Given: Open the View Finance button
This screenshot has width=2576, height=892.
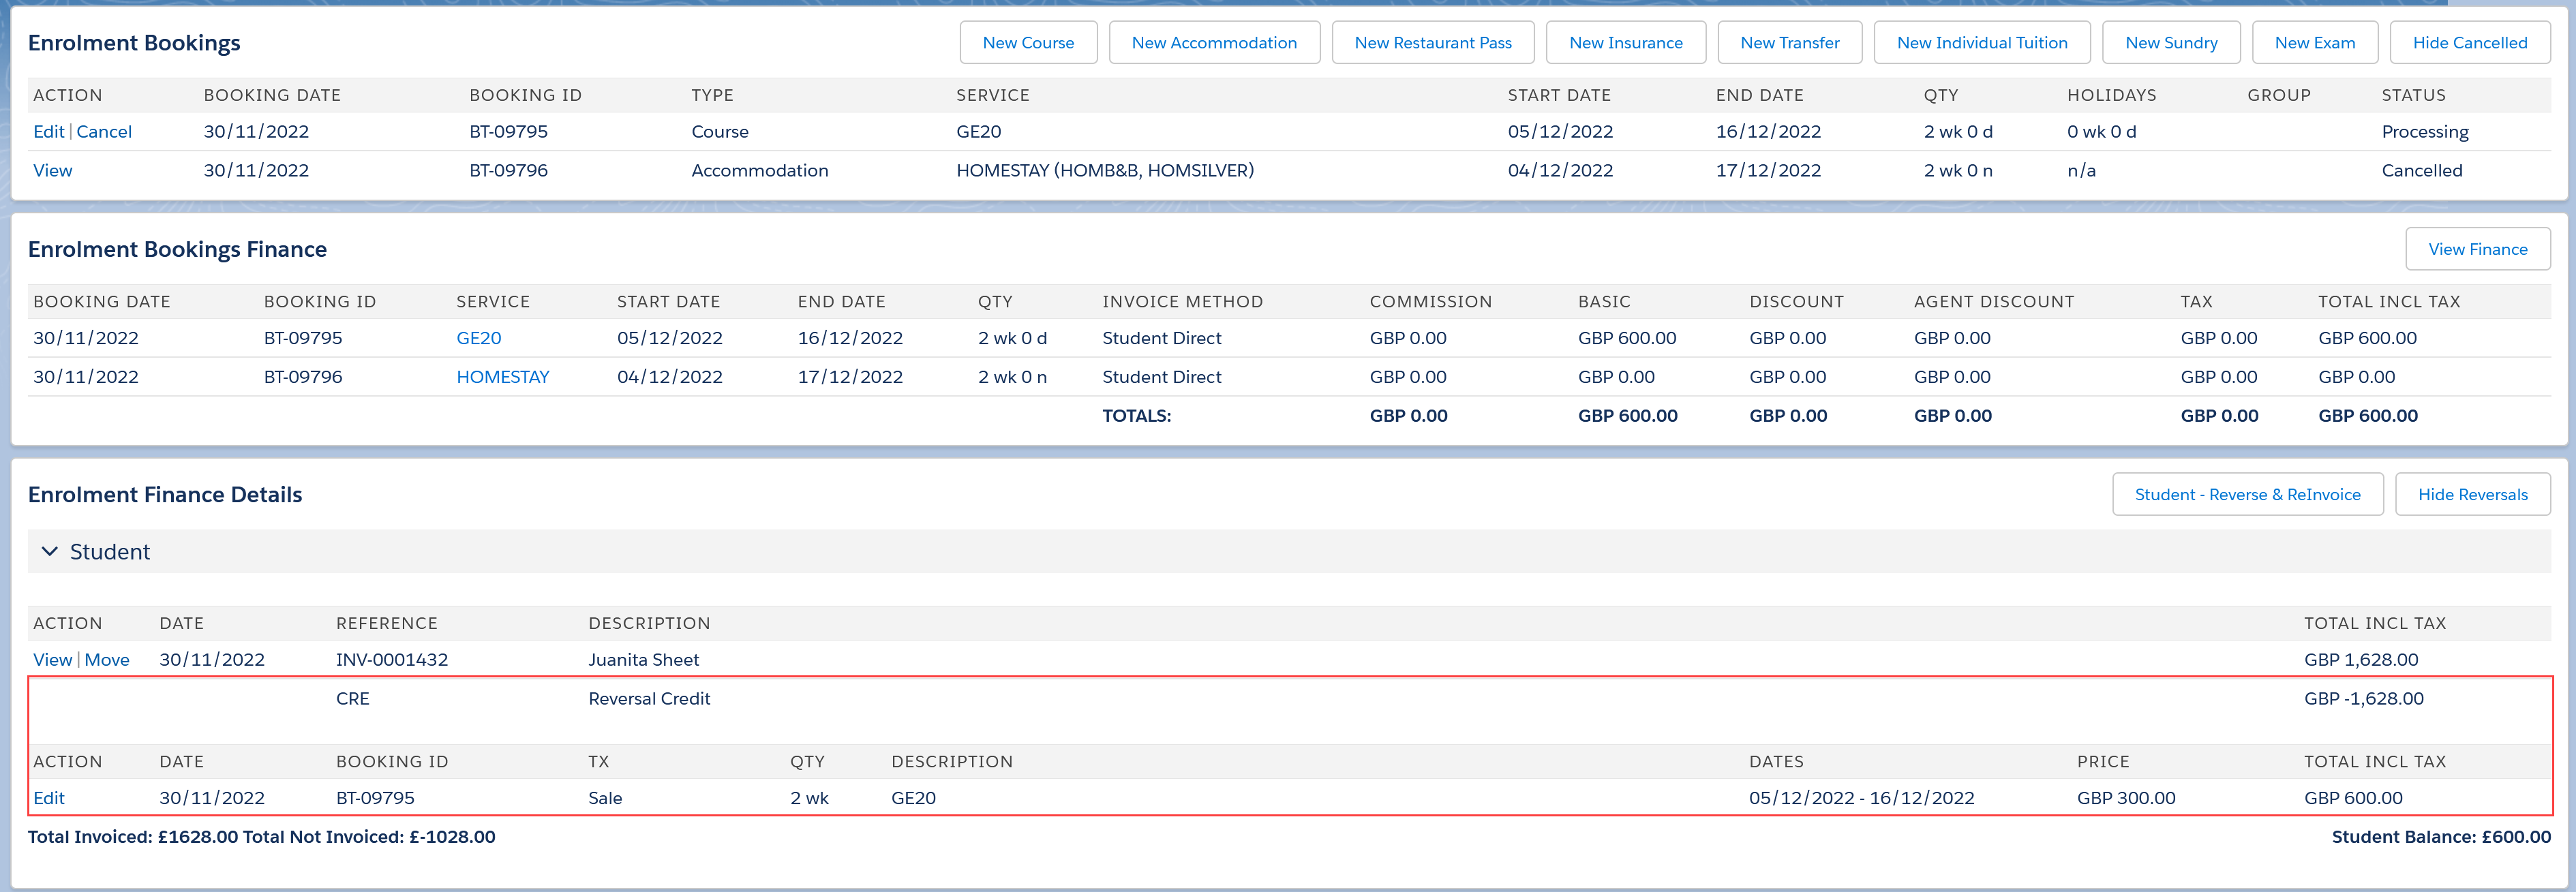Looking at the screenshot, I should pyautogui.click(x=2477, y=249).
